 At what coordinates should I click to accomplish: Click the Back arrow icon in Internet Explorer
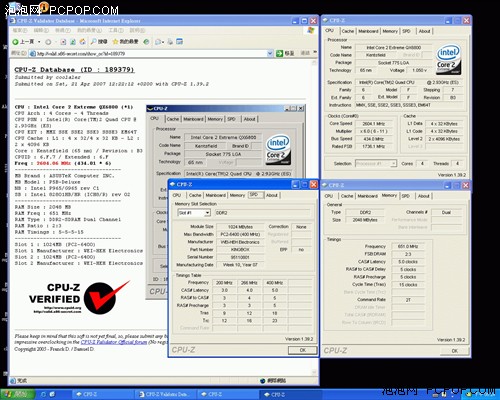15,42
